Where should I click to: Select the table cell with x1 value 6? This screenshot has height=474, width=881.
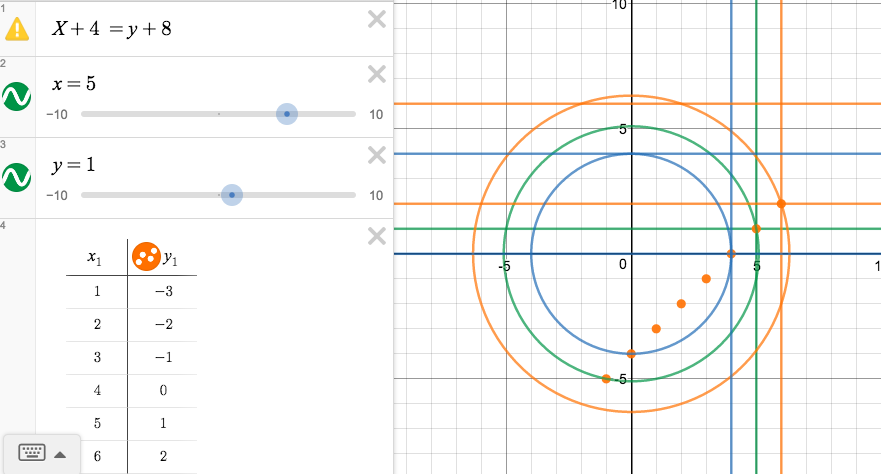coord(97,456)
